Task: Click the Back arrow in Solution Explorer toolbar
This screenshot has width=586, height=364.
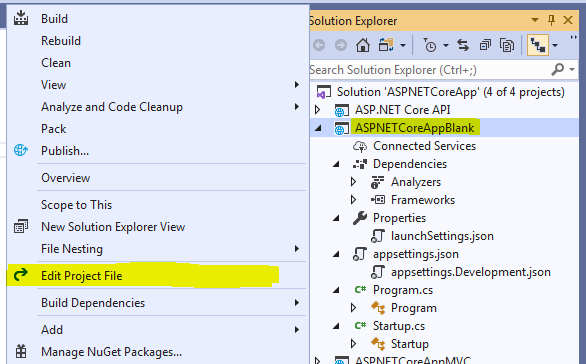Action: [x=319, y=45]
